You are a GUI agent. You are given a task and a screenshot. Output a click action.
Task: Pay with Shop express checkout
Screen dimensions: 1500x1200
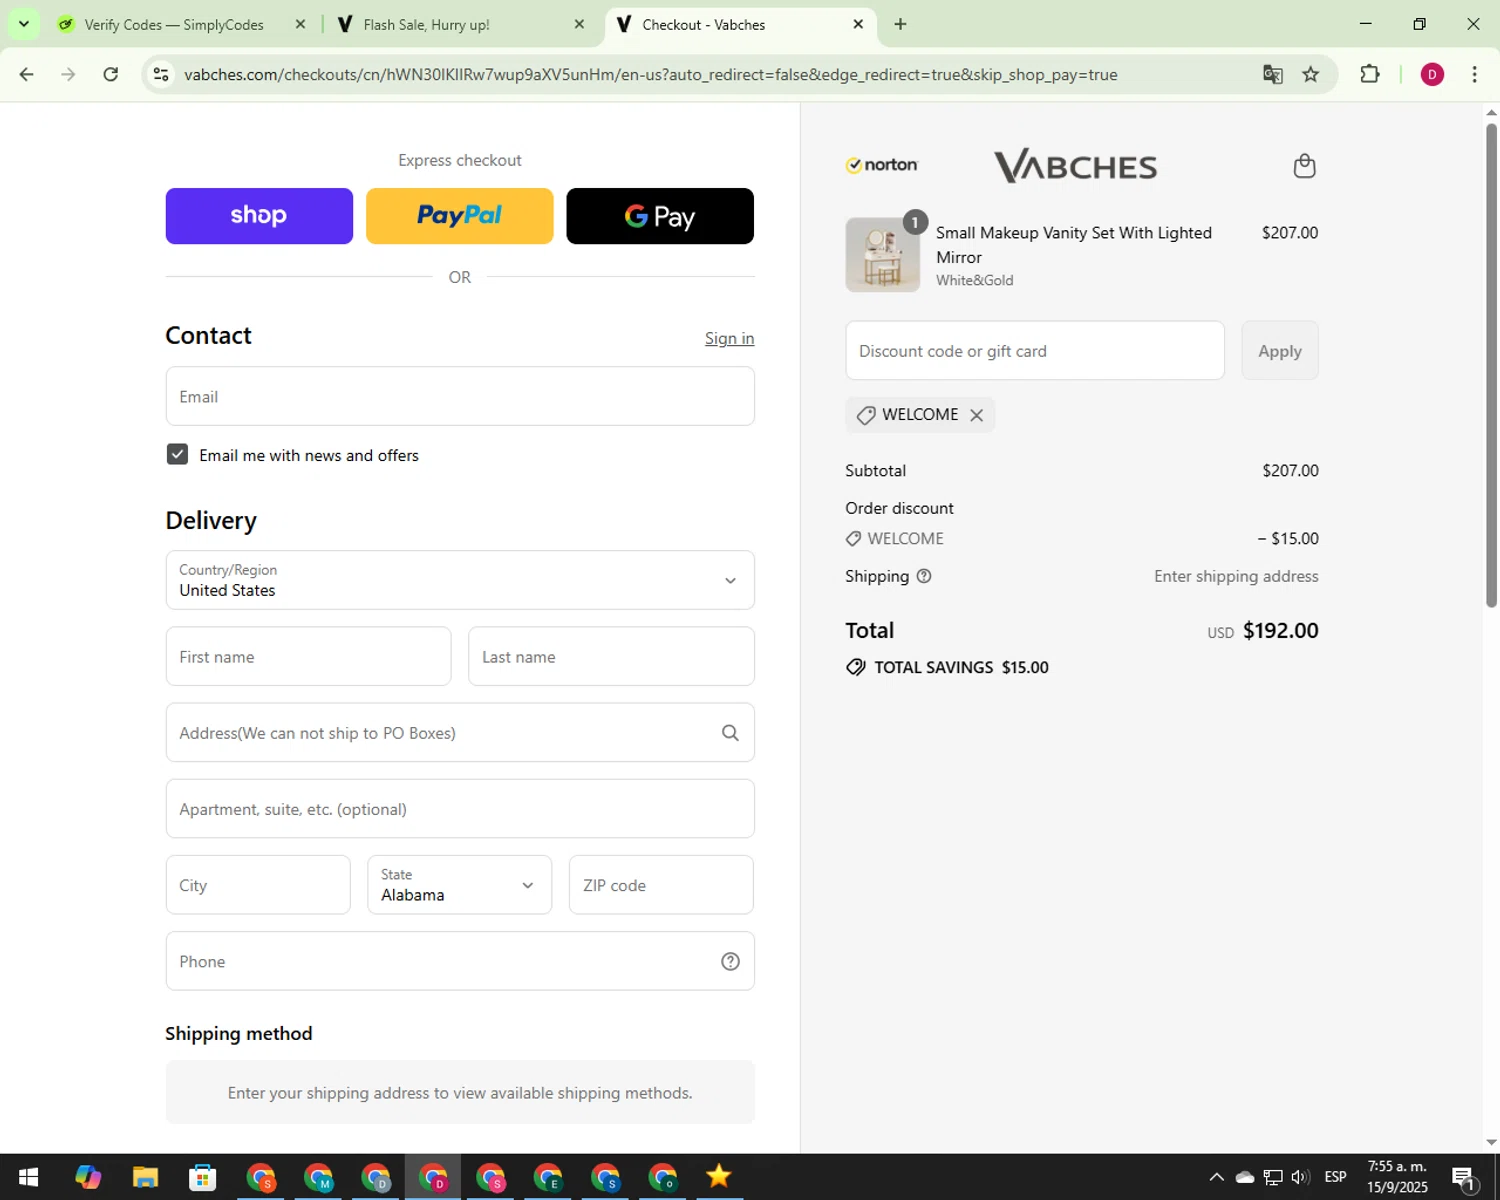(x=259, y=216)
